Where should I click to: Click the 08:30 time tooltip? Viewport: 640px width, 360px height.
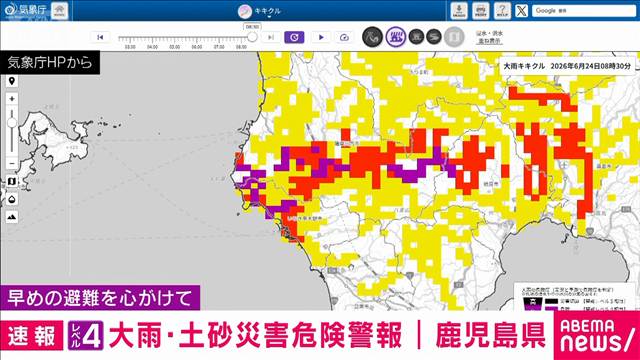click(x=252, y=27)
